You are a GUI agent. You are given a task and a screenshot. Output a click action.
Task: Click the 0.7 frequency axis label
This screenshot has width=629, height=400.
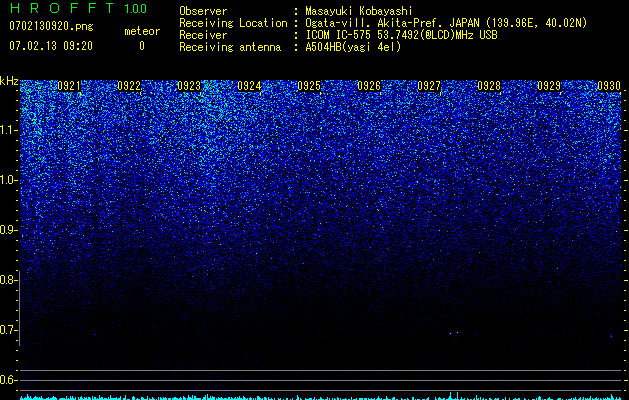tap(7, 330)
